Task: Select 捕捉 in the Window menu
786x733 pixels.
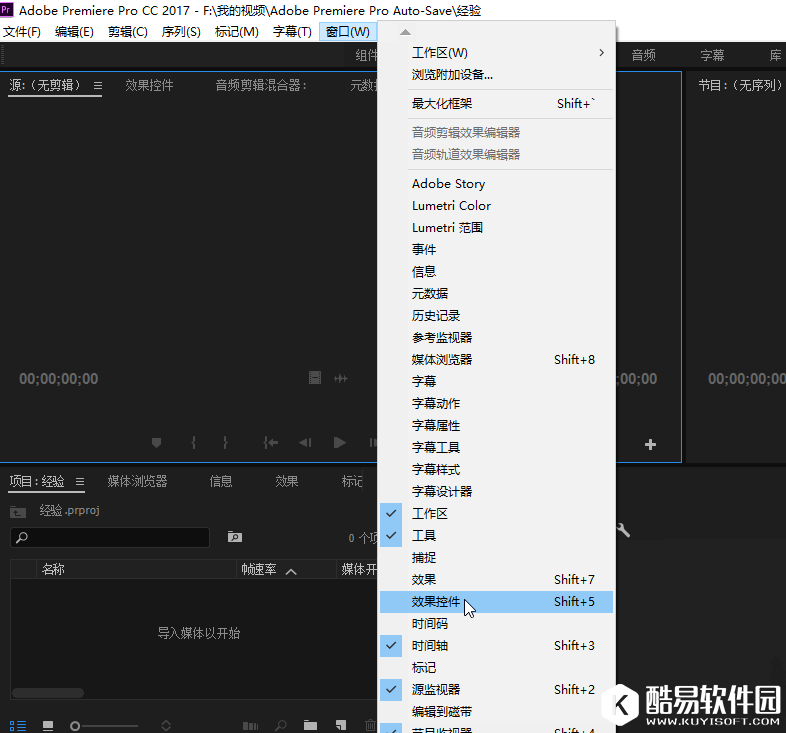Action: [496, 558]
